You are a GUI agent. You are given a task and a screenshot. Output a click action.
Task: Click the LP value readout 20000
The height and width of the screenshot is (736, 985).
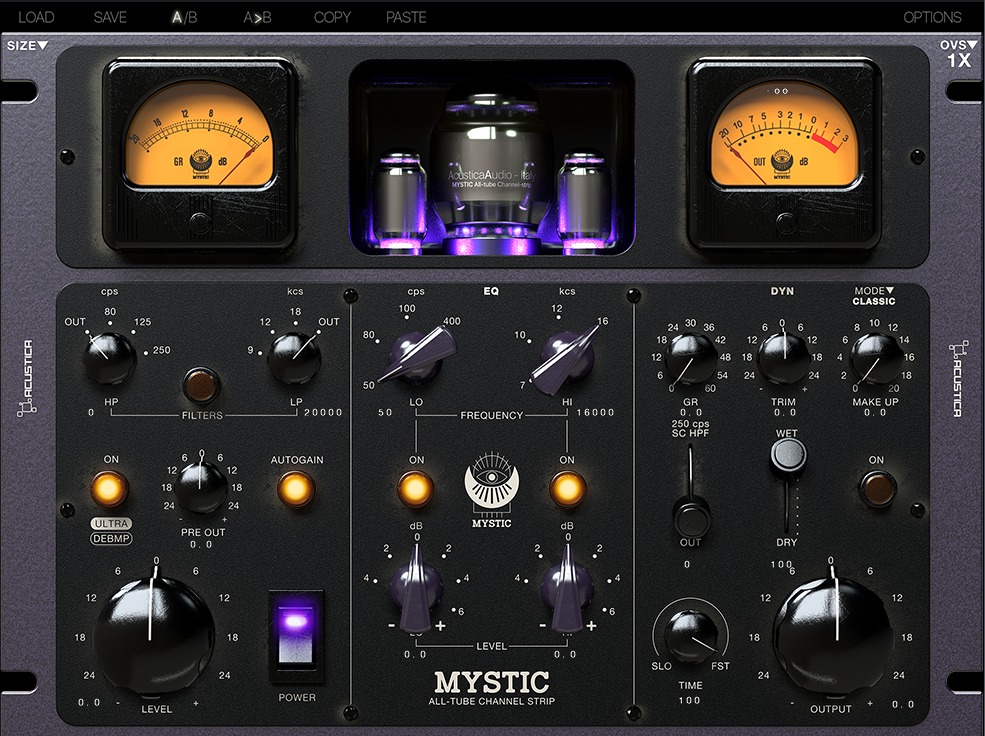click(323, 413)
